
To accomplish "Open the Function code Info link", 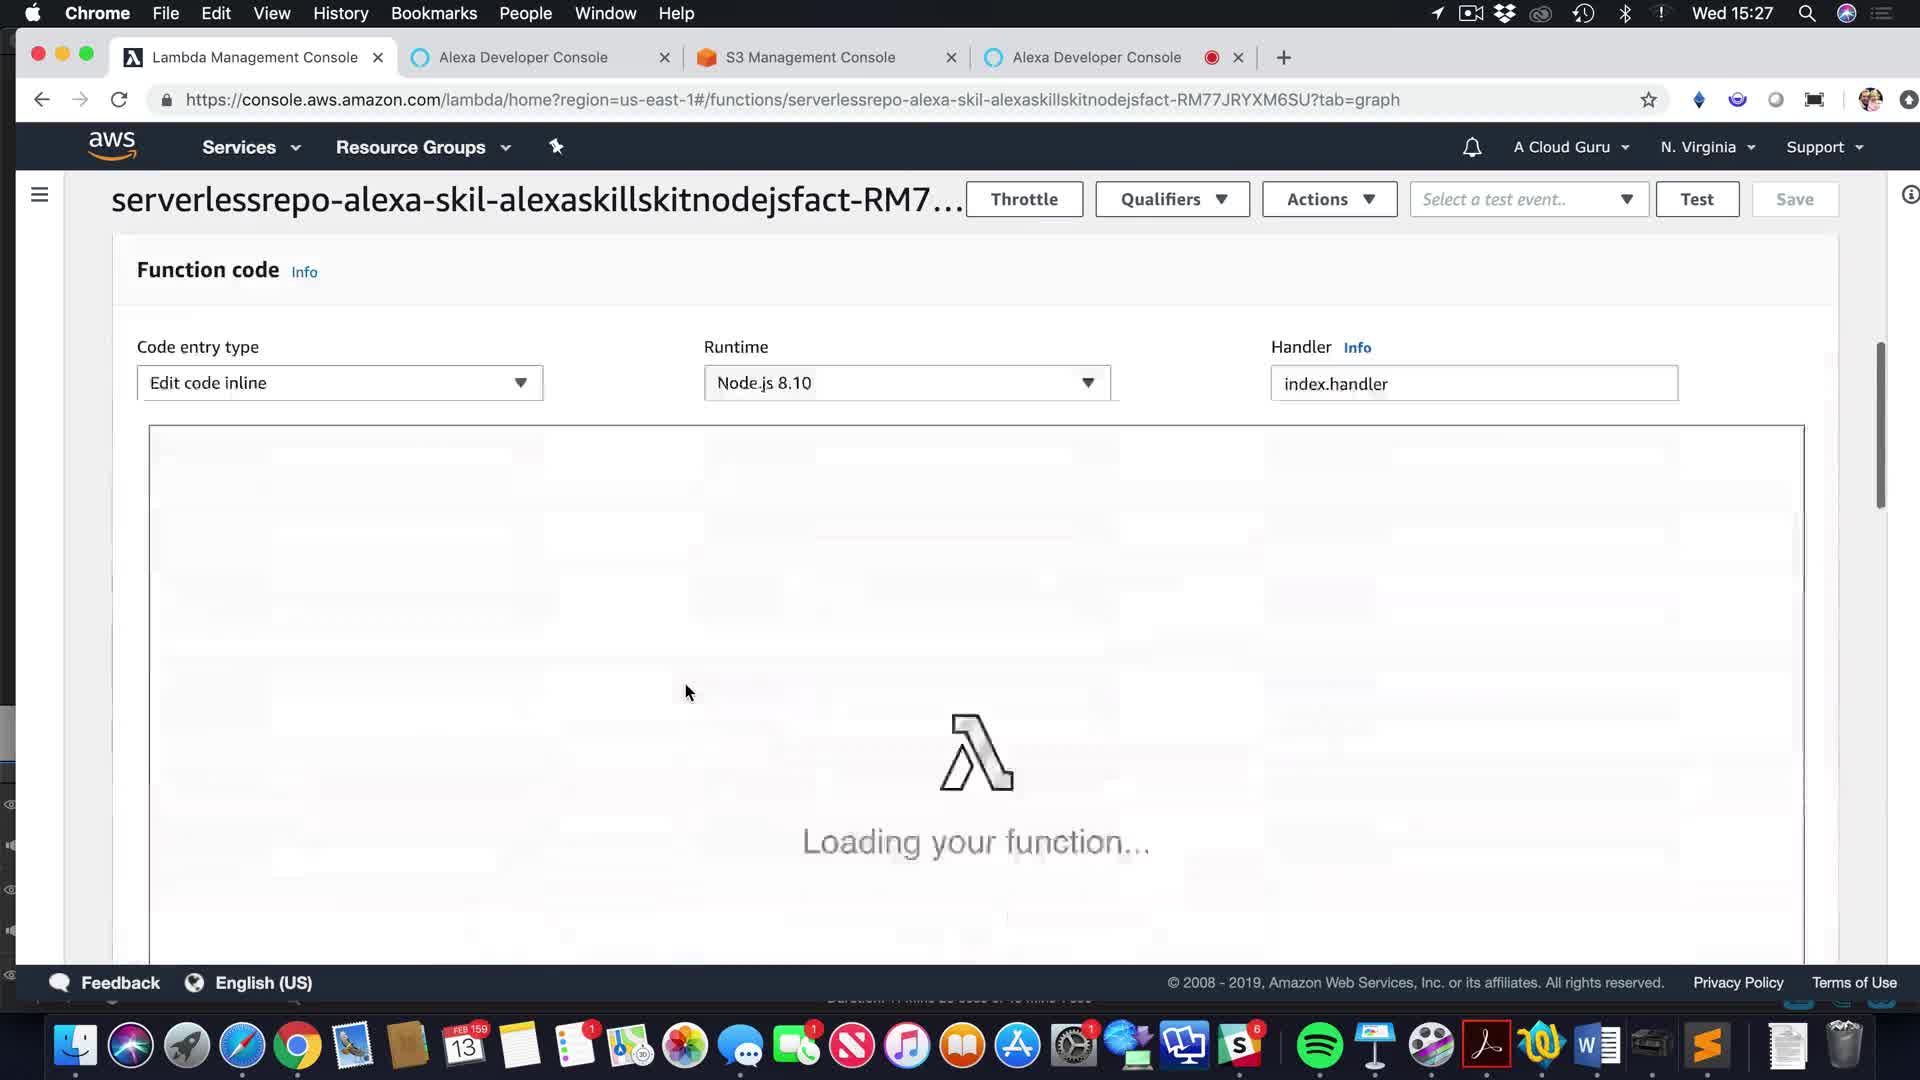I will 304,272.
